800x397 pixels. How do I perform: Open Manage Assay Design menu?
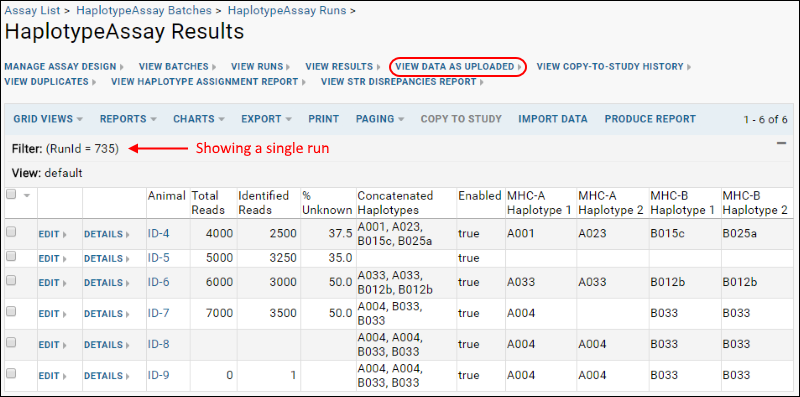click(64, 67)
